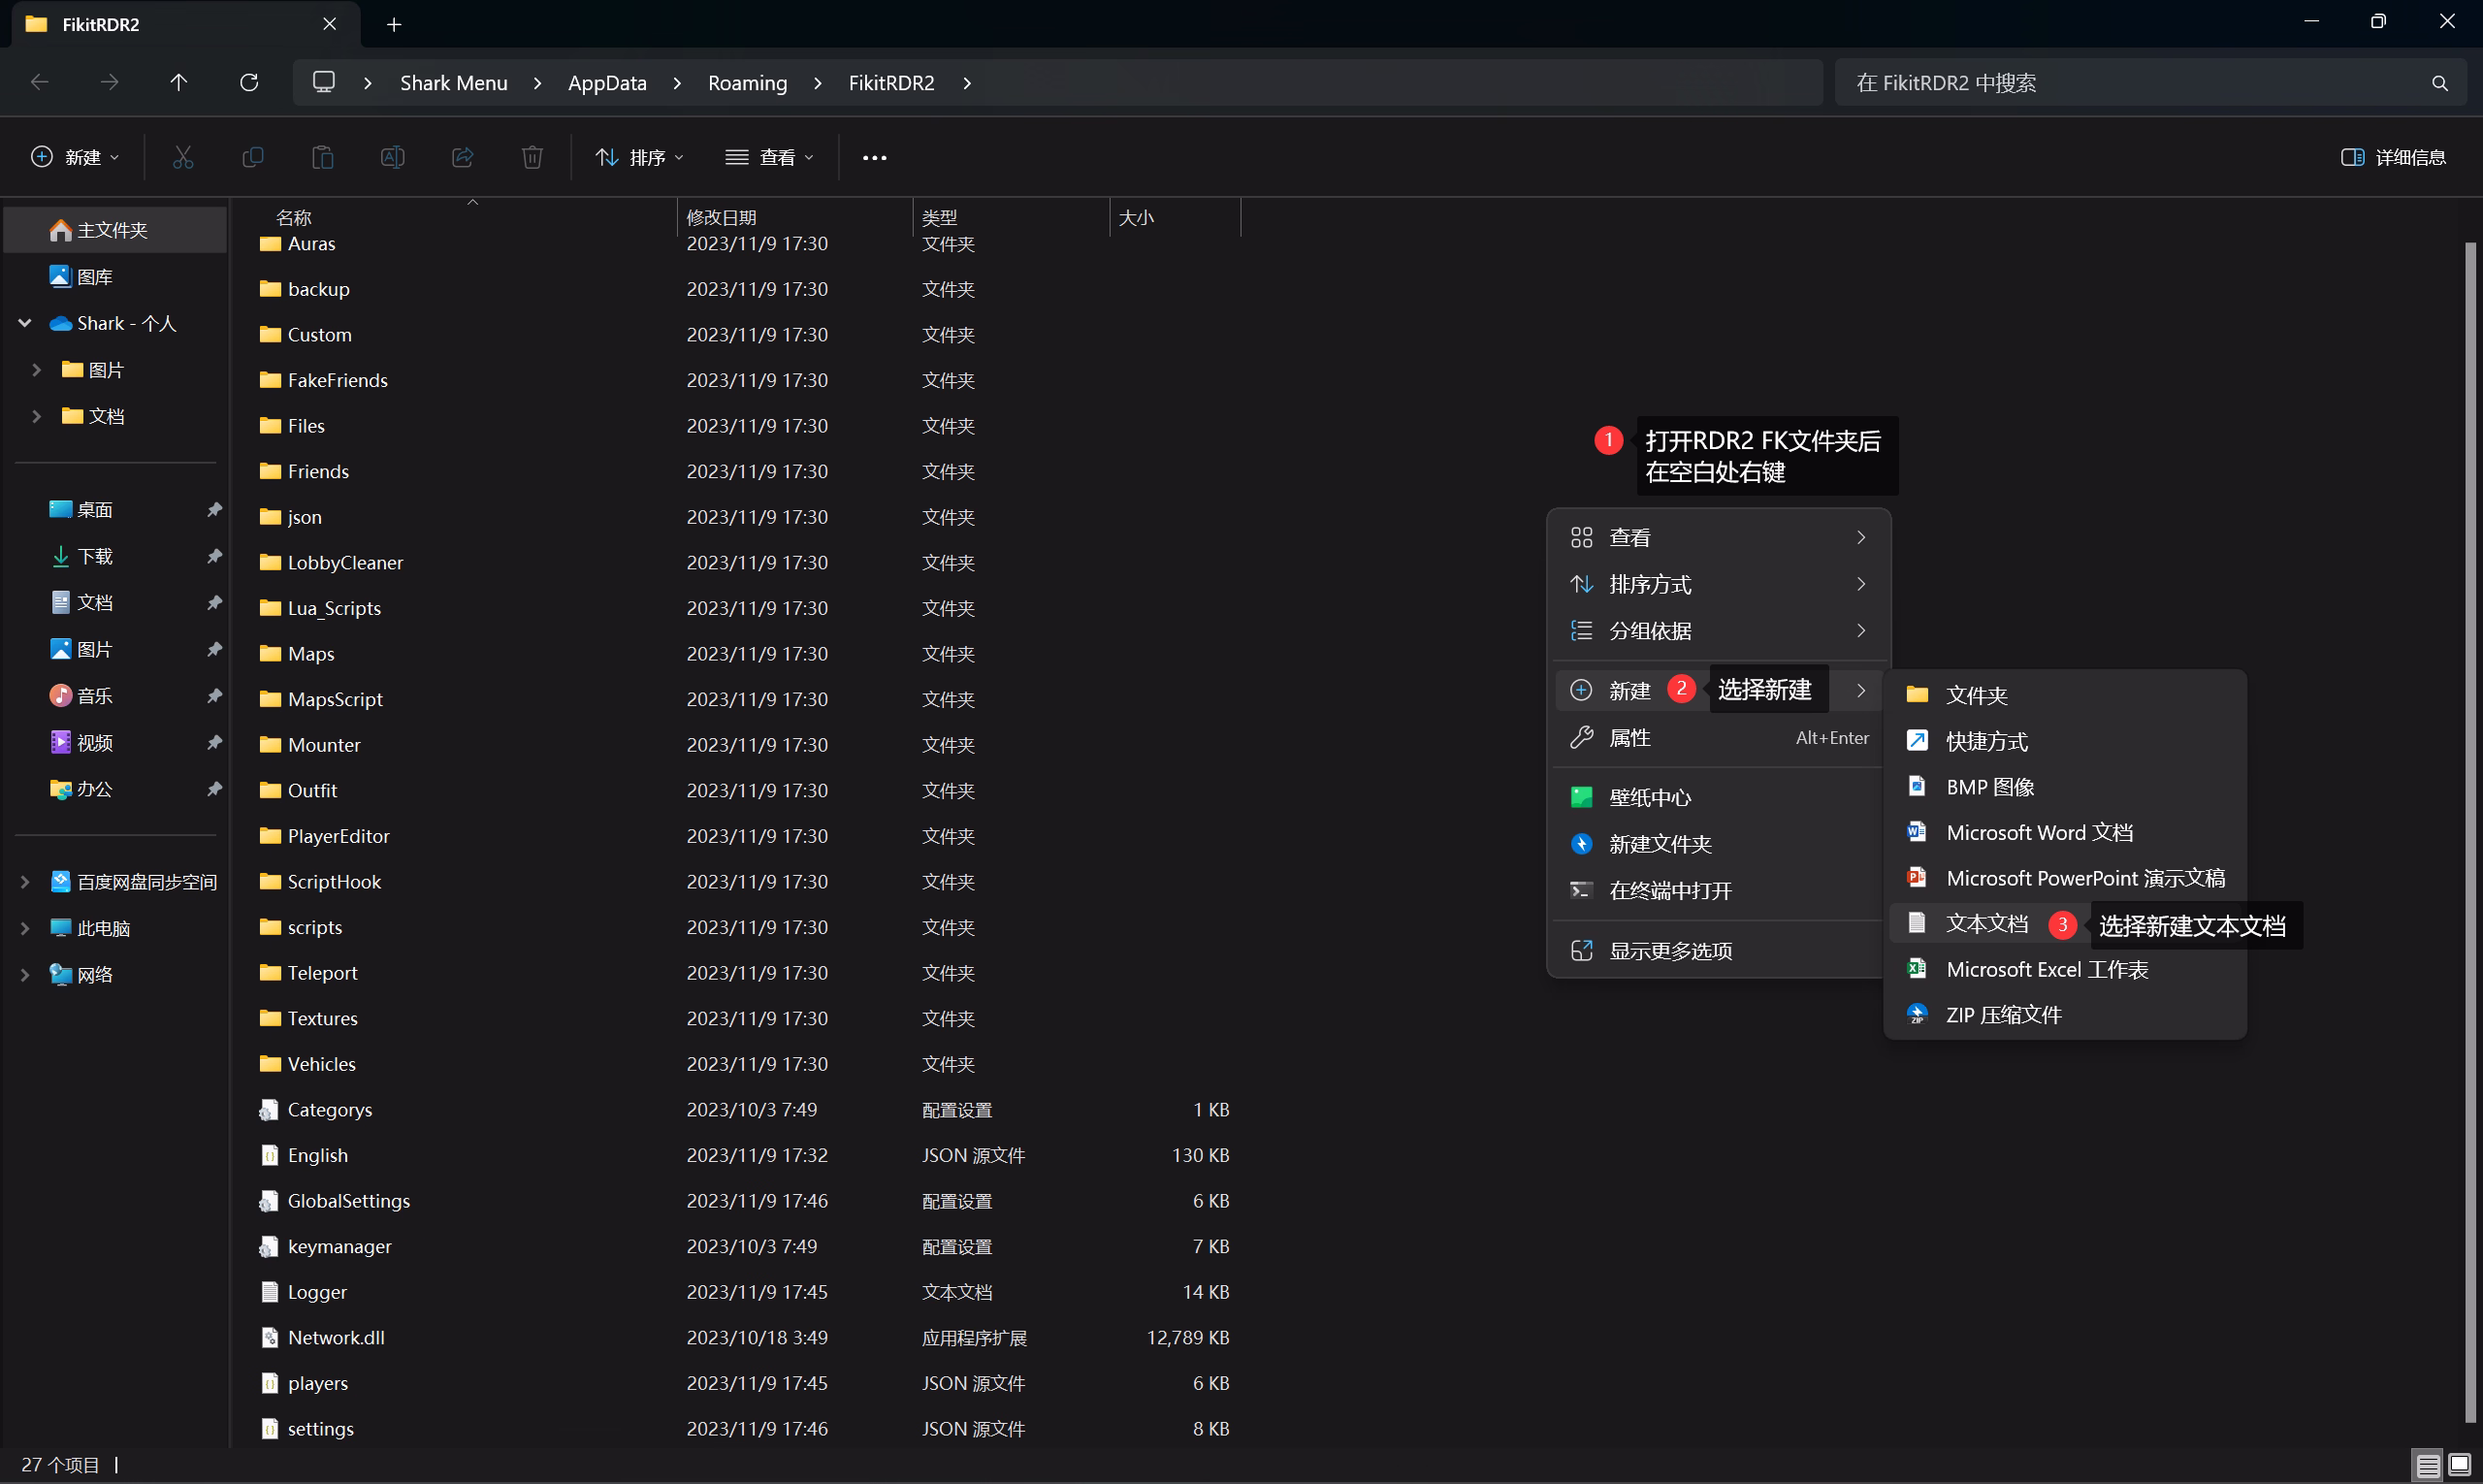The width and height of the screenshot is (2483, 1484).
Task: Open the 排序 sort dropdown
Action: click(639, 157)
